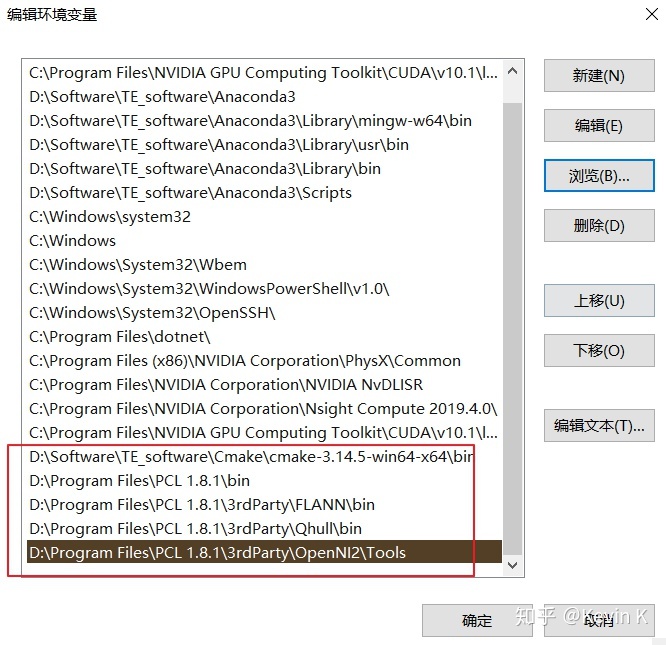This screenshot has height=645, width=666.
Task: Select the Anaconda3\Library\bin entry
Action: pos(264,169)
